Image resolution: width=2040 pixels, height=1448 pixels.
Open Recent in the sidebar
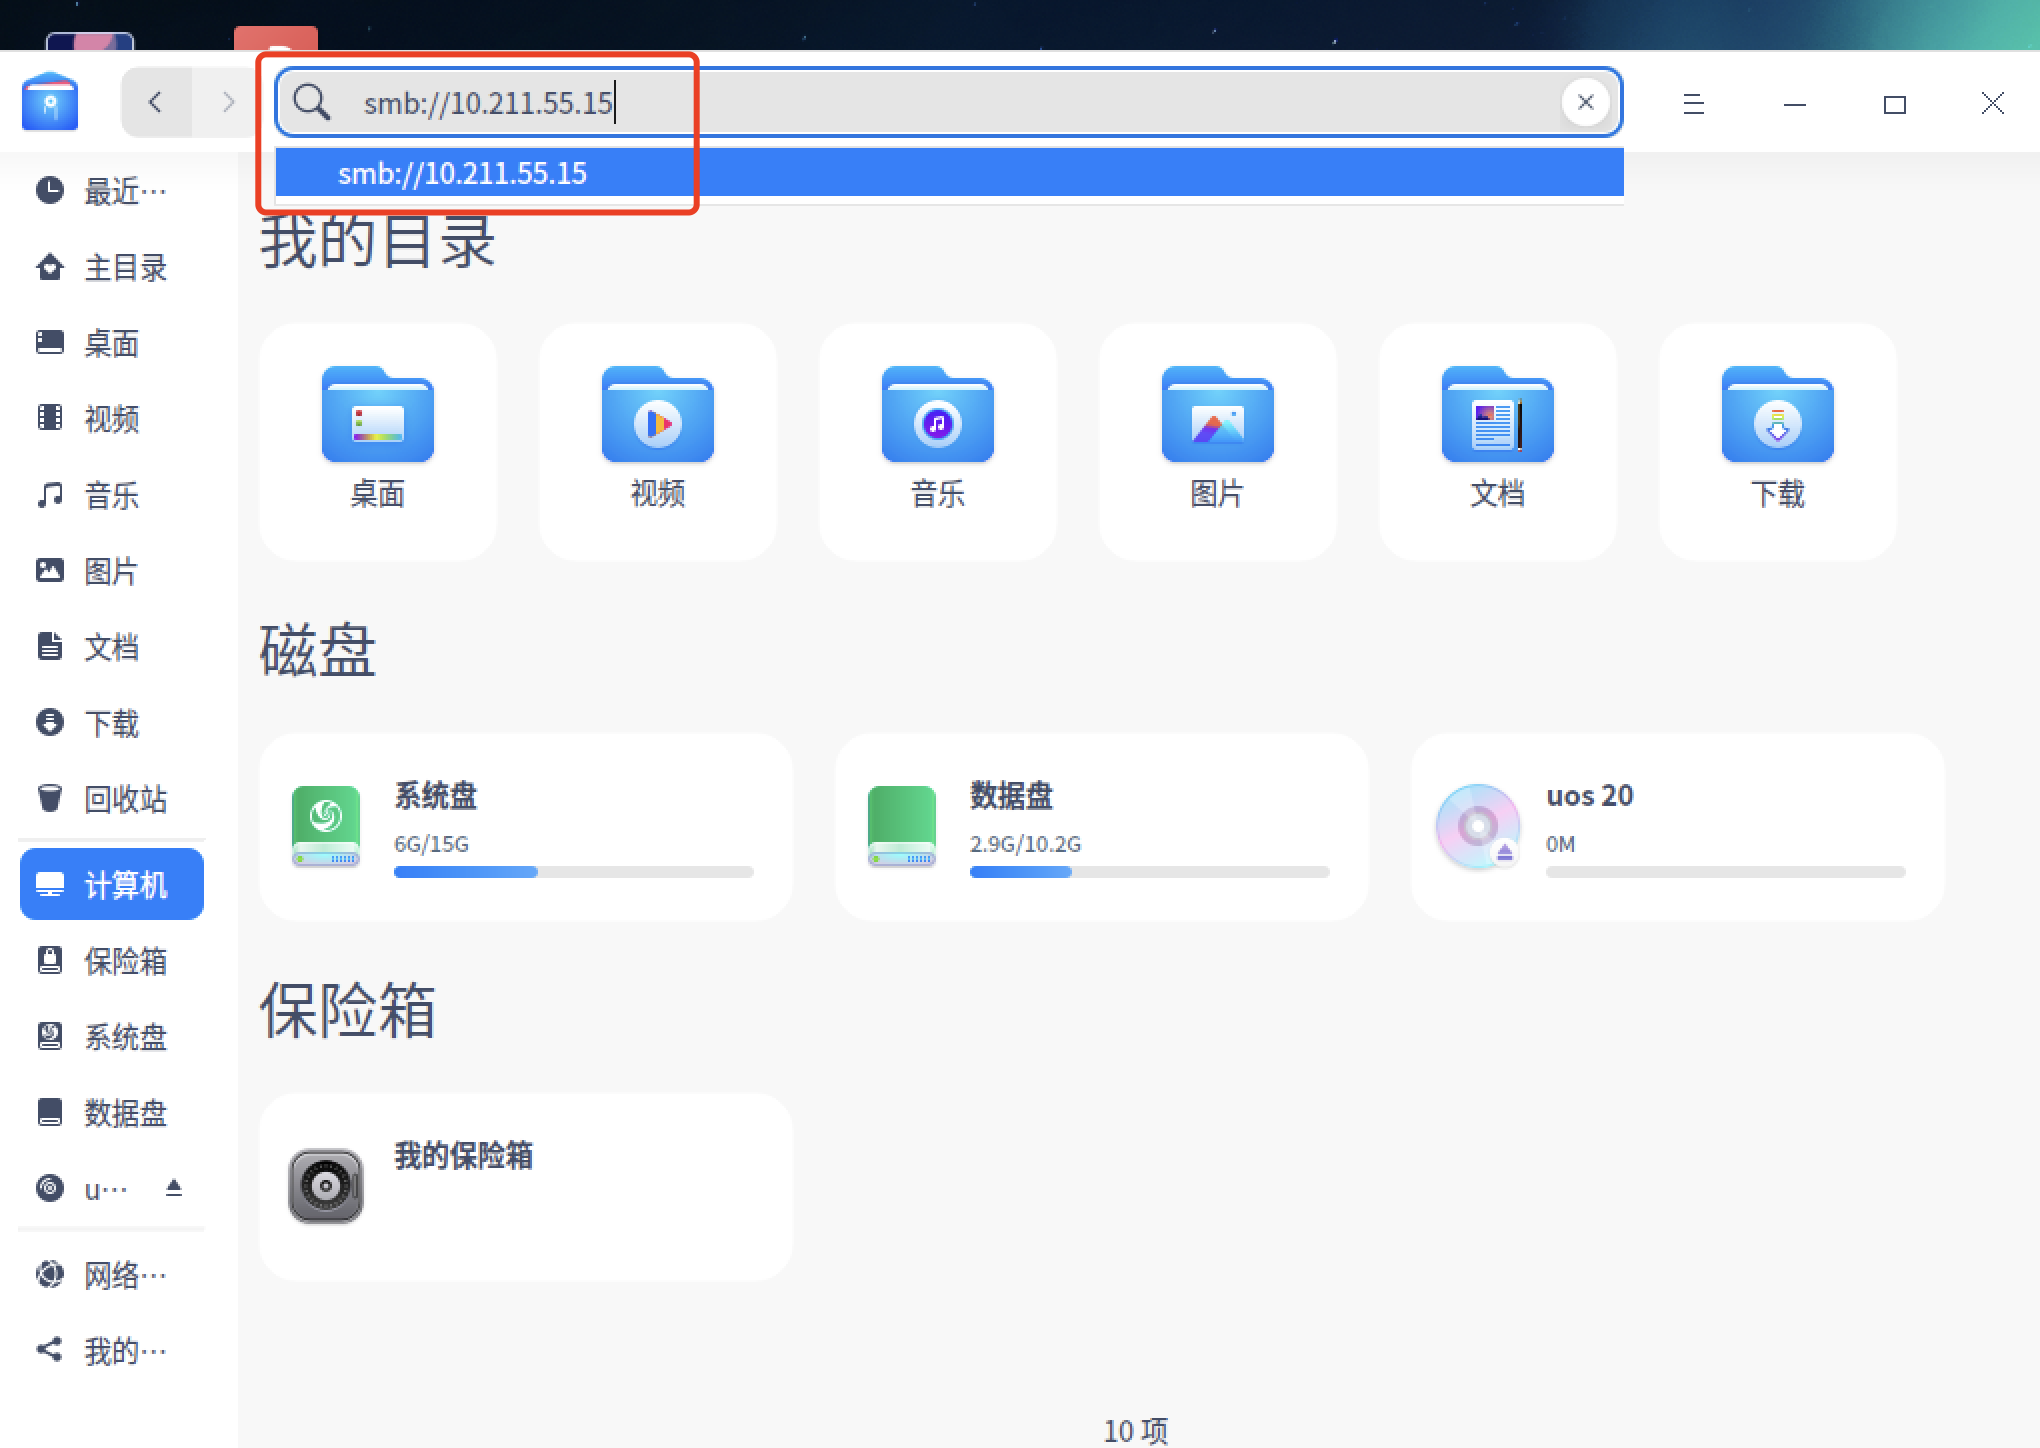click(x=110, y=191)
